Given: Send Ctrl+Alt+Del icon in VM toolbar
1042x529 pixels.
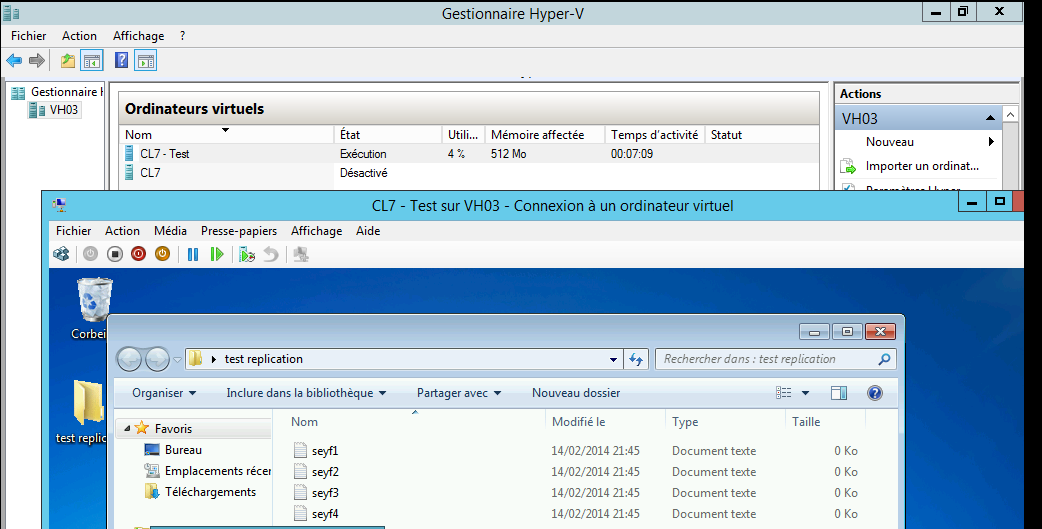Looking at the screenshot, I should (62, 254).
